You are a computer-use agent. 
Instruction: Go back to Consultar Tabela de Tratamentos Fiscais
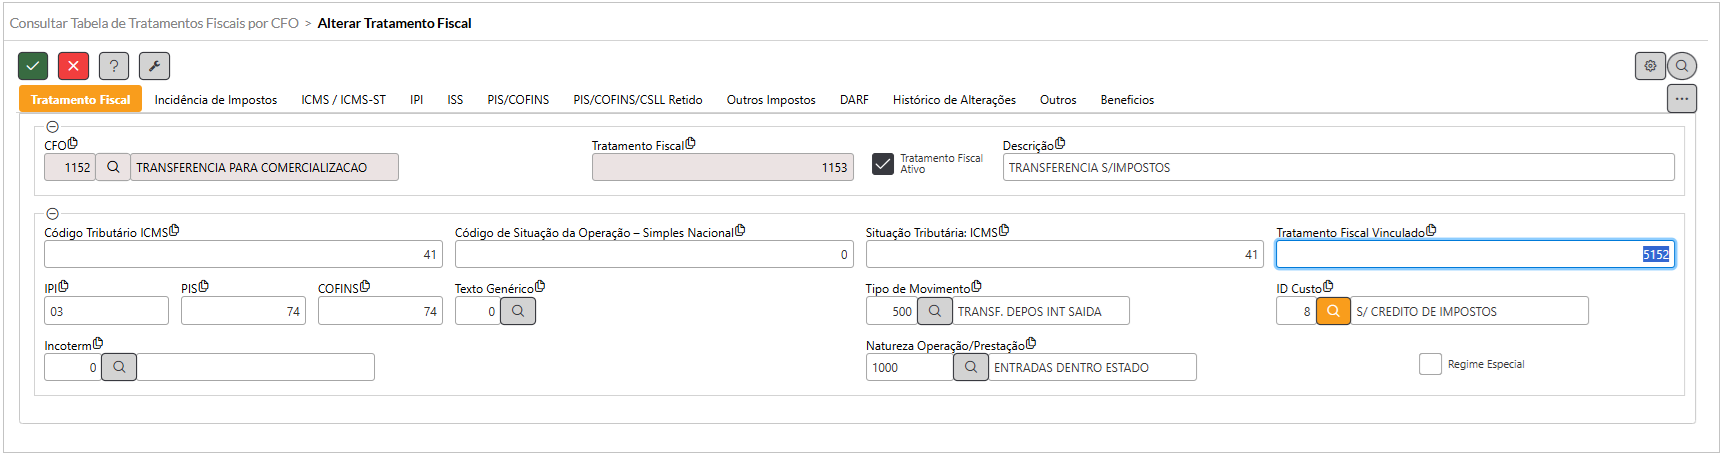pyautogui.click(x=154, y=23)
